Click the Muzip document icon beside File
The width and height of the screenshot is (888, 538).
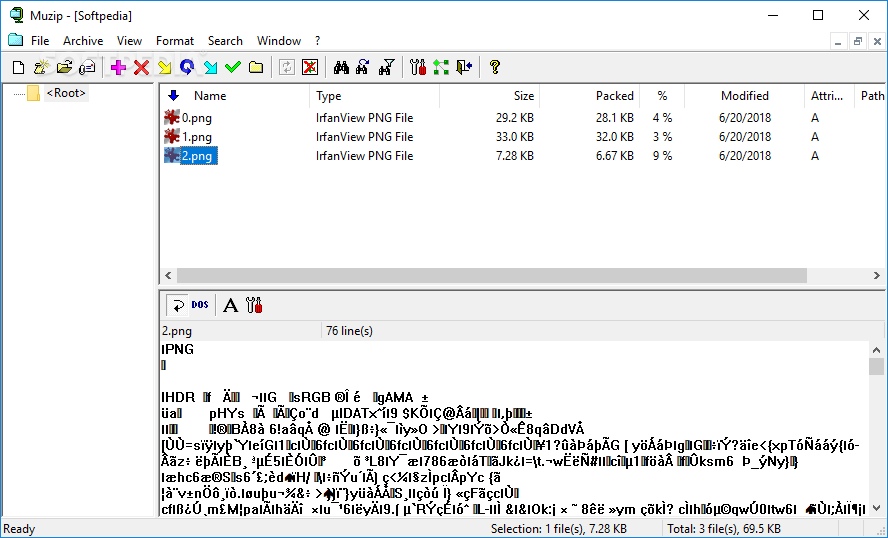click(15, 40)
